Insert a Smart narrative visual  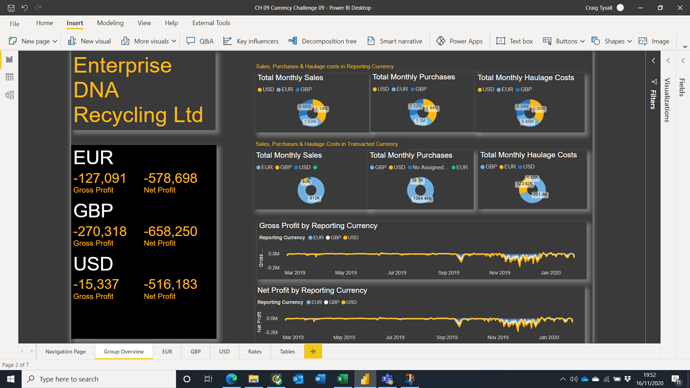pos(394,41)
